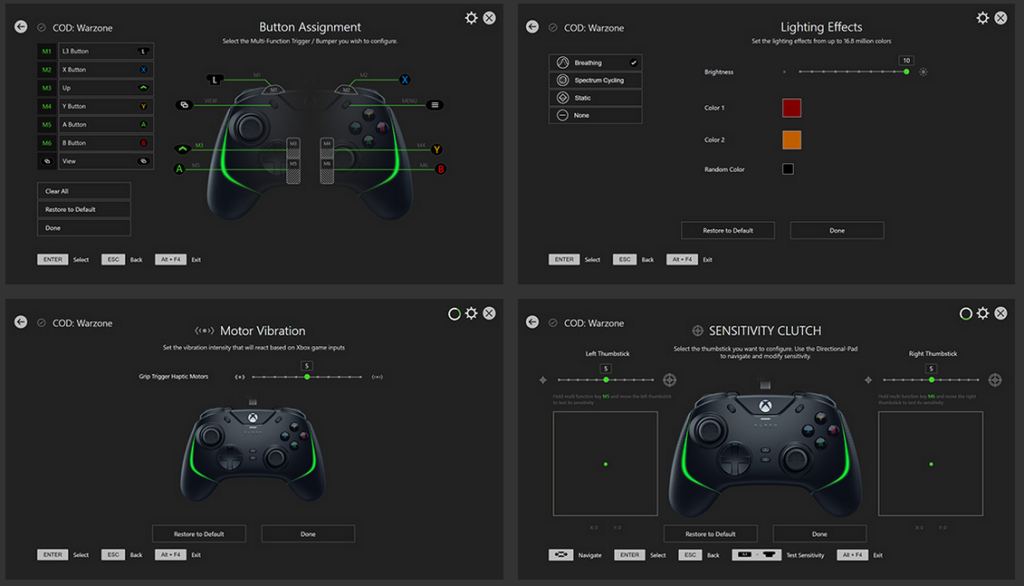Click the Menu button icon on controller diagram
This screenshot has height=586, width=1024.
tap(434, 105)
